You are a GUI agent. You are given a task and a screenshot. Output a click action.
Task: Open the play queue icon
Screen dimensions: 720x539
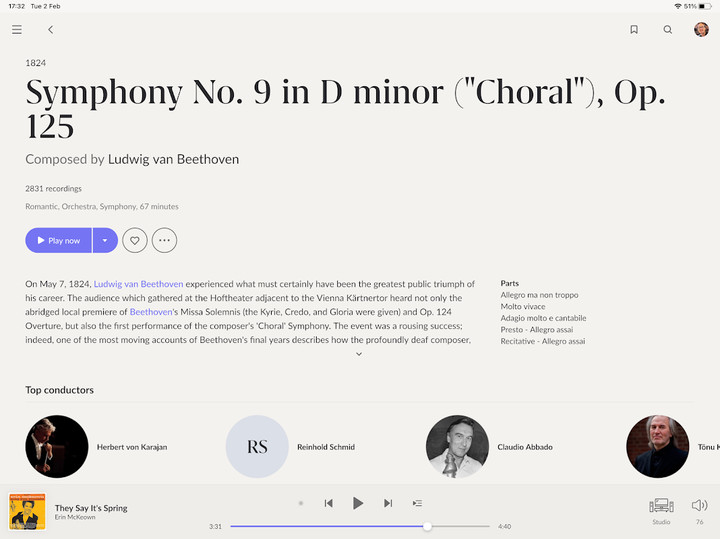coord(417,503)
